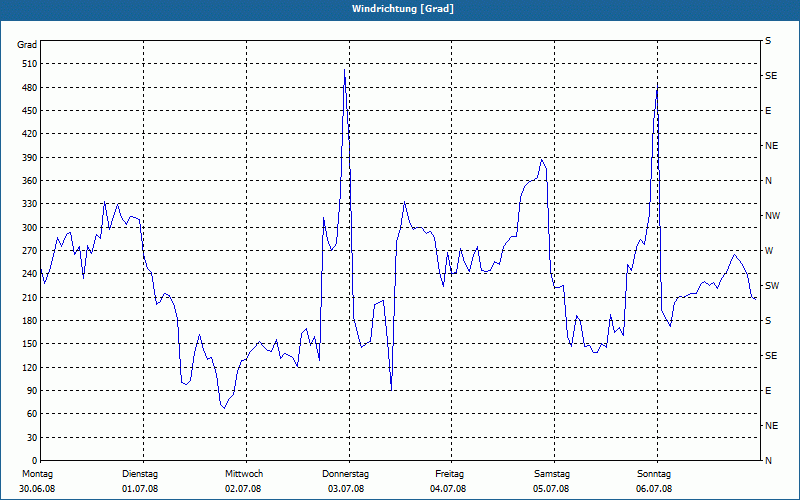Pick the 330 value on the degree axis
The width and height of the screenshot is (800, 500).
[30, 204]
